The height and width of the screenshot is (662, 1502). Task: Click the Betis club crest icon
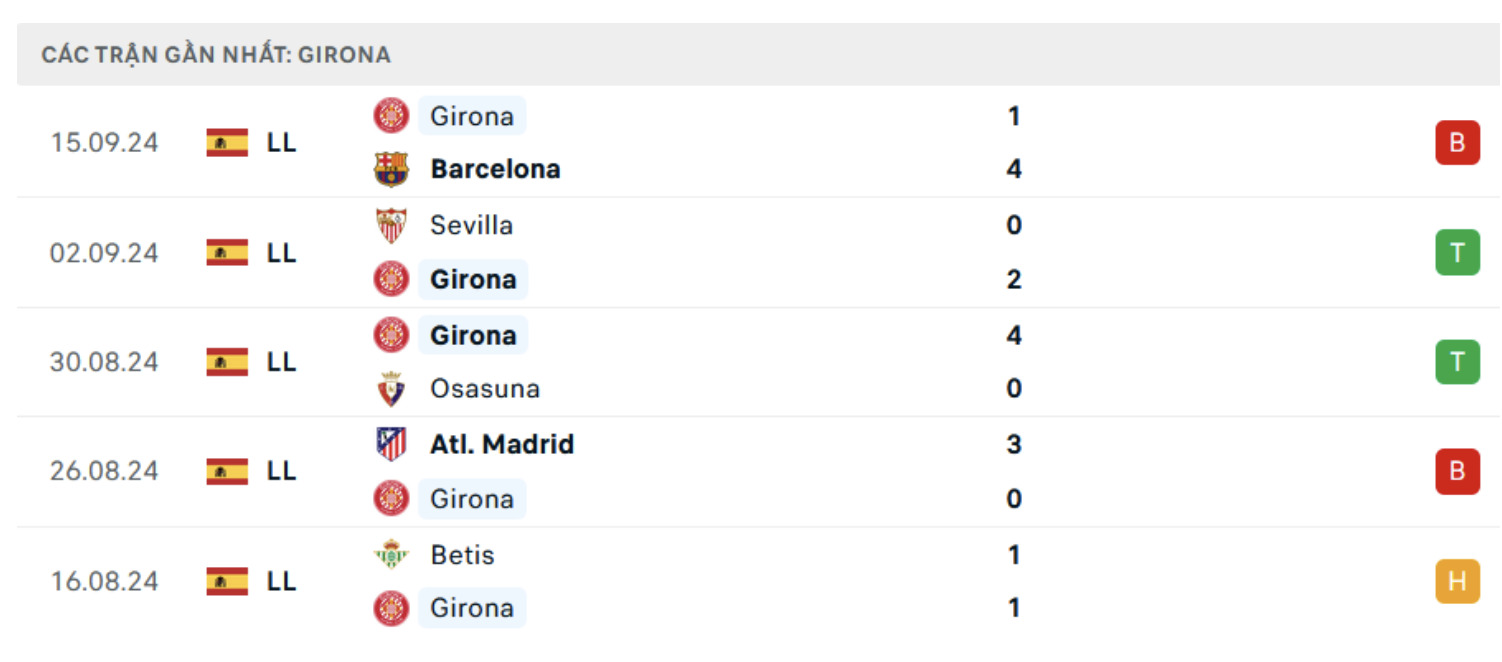391,554
